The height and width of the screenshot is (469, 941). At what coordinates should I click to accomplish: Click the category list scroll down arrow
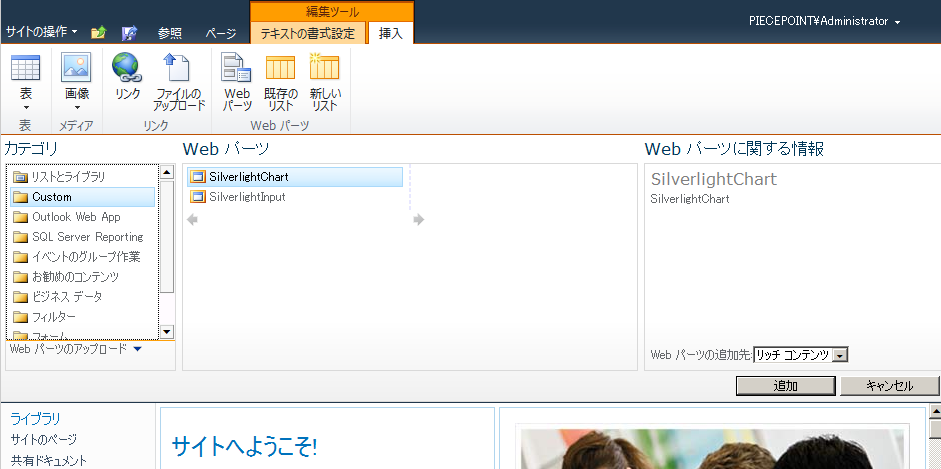[x=167, y=332]
